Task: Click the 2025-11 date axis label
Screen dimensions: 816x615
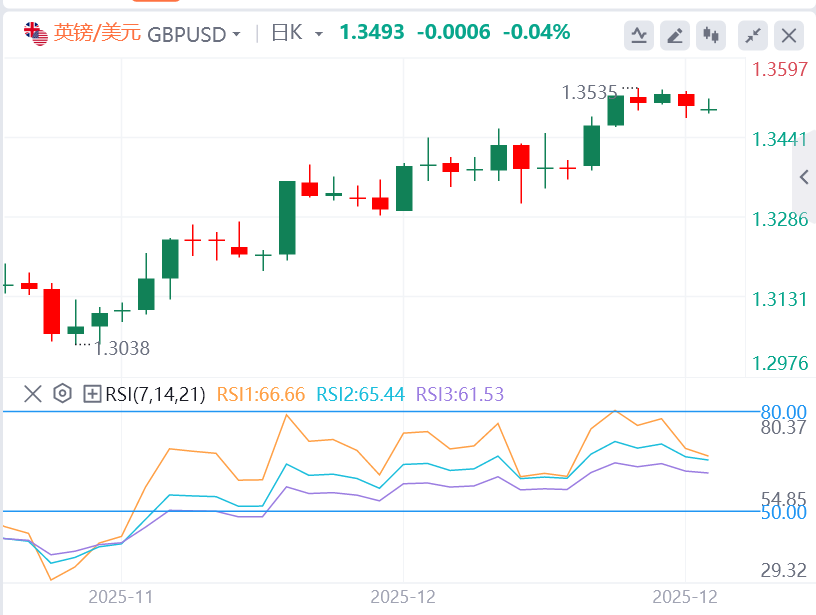Action: tap(121, 597)
